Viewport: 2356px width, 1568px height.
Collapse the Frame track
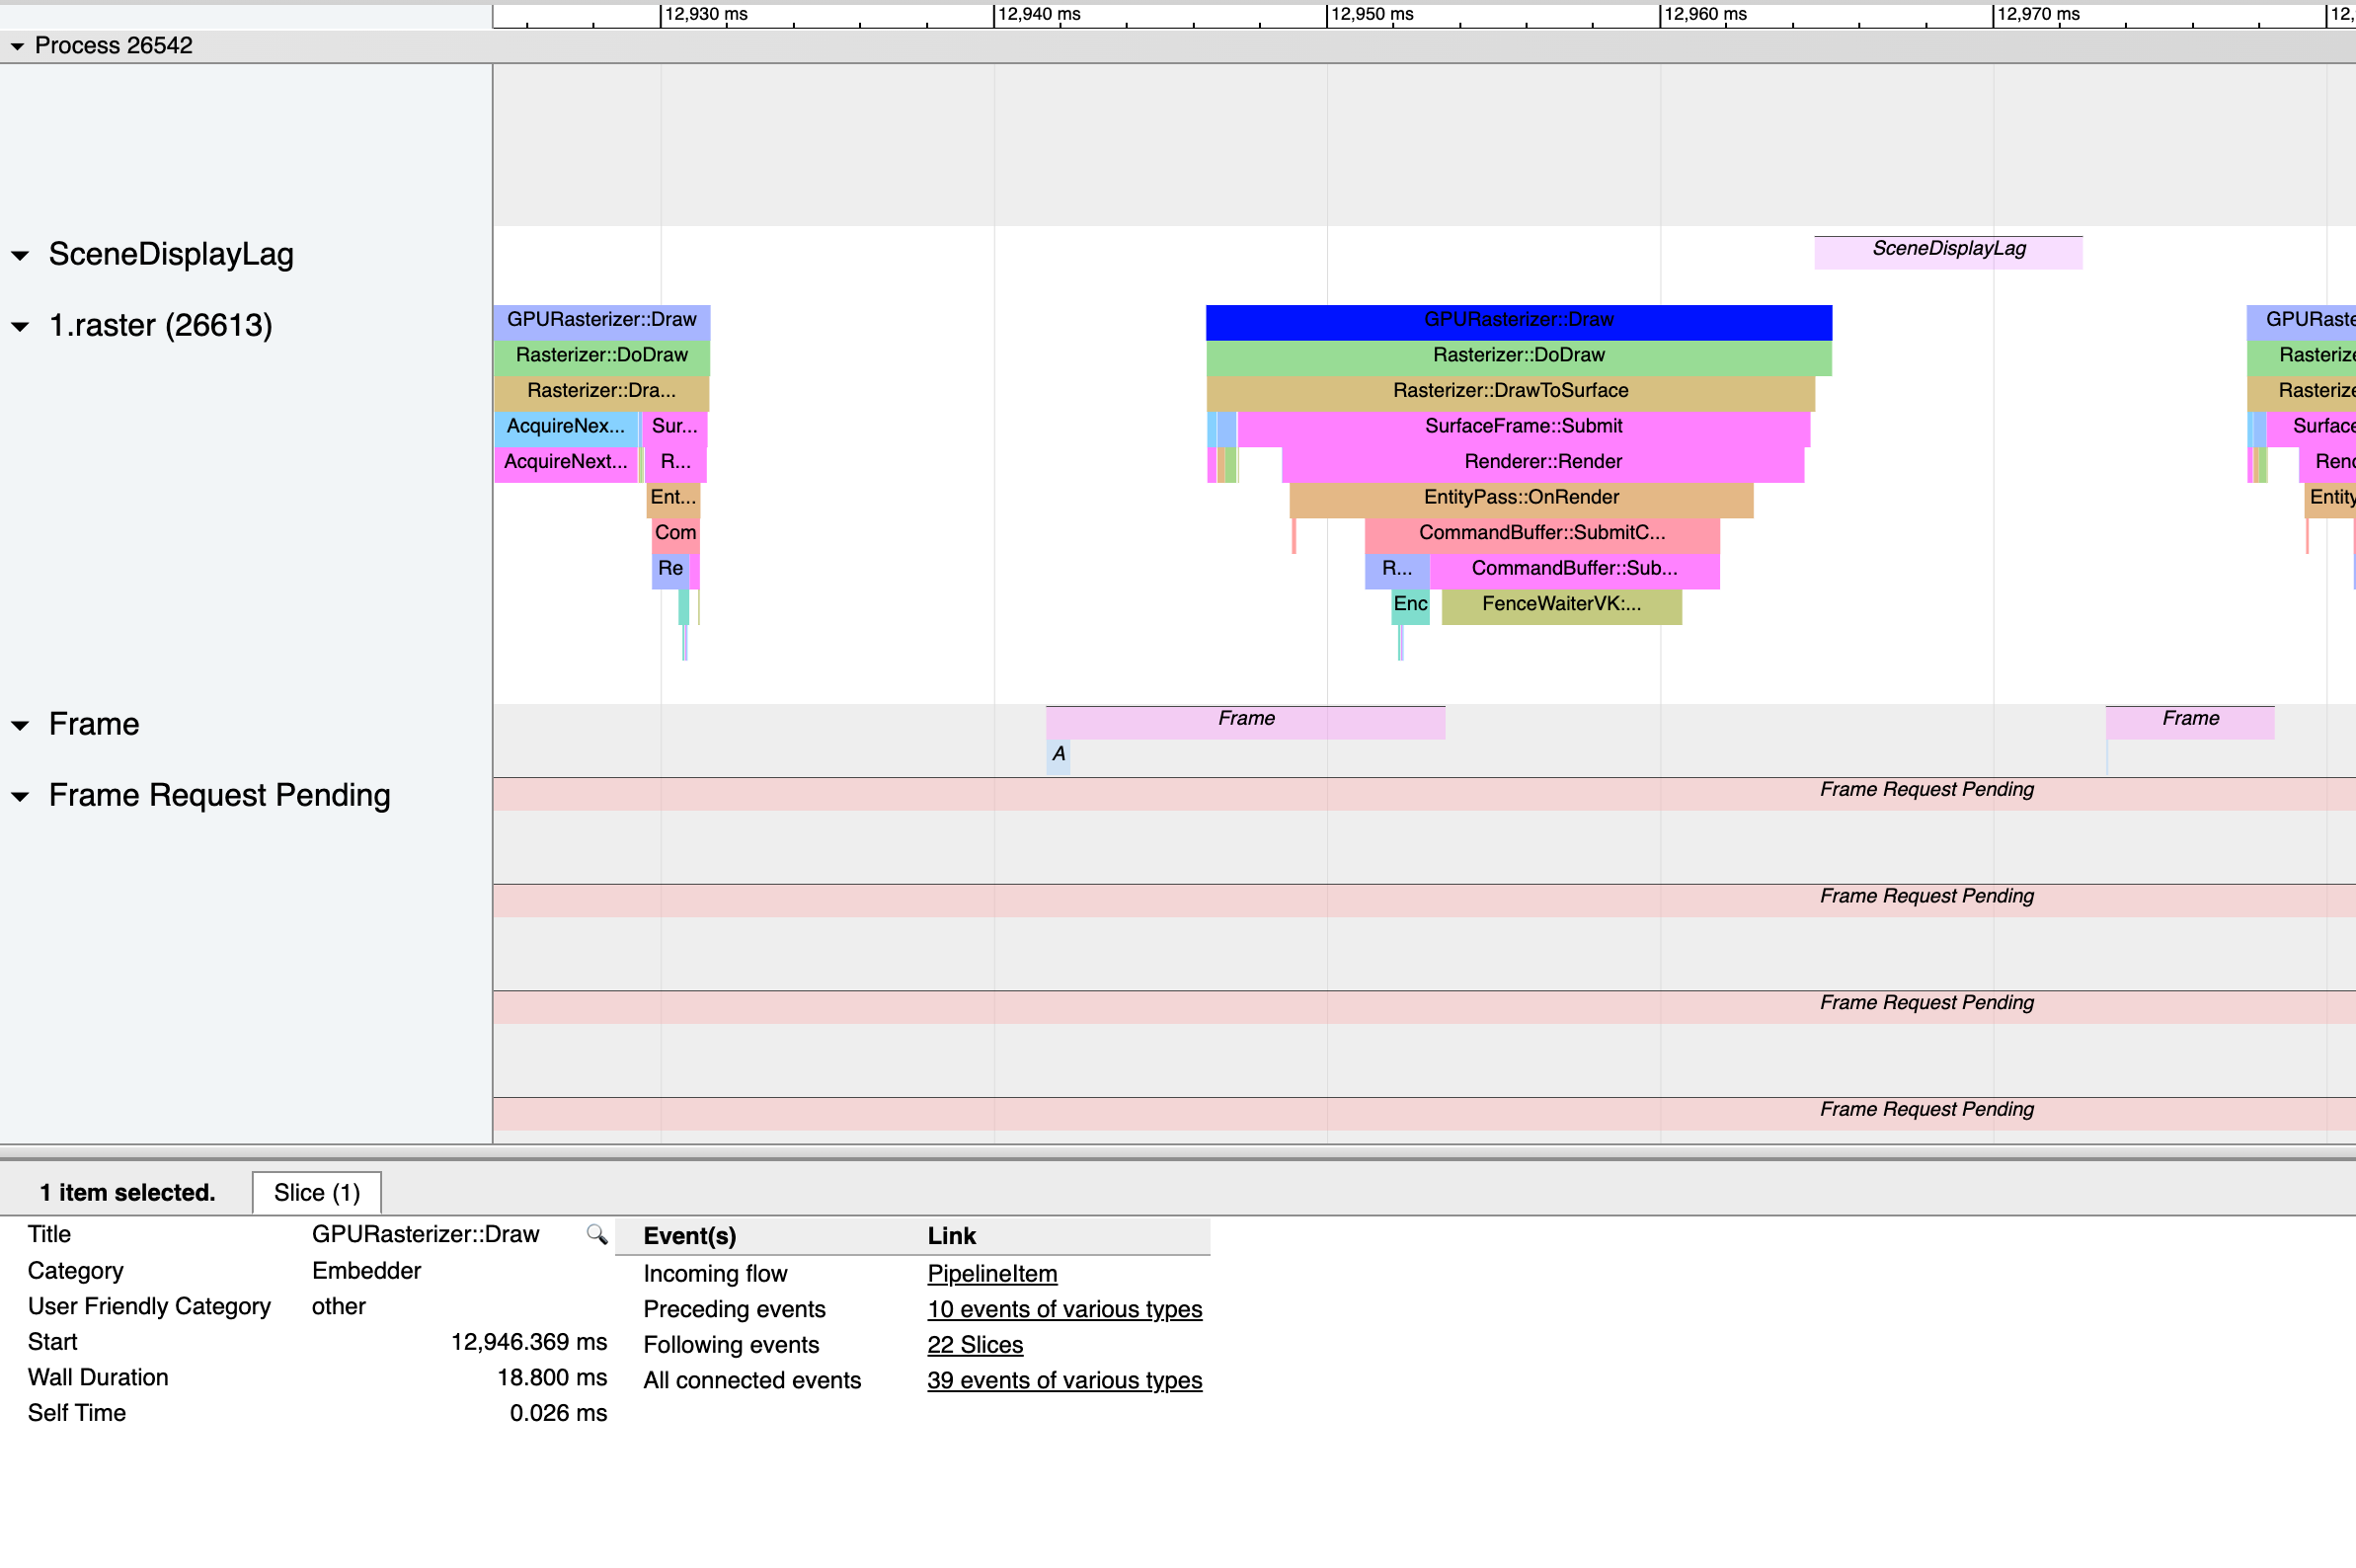[21, 724]
